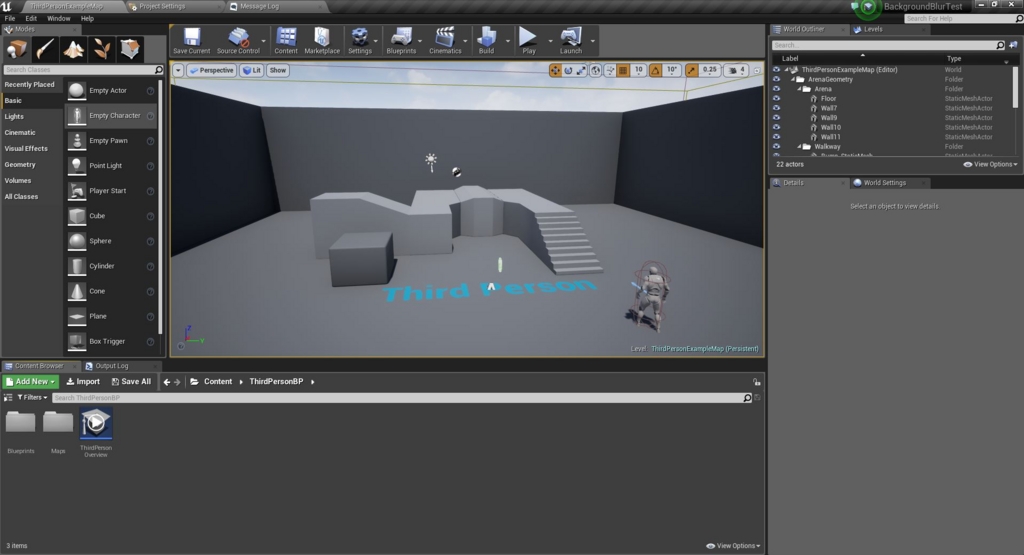Screen dimensions: 1024x555
Task: Toggle visibility of Wall7 actor
Action: point(776,108)
